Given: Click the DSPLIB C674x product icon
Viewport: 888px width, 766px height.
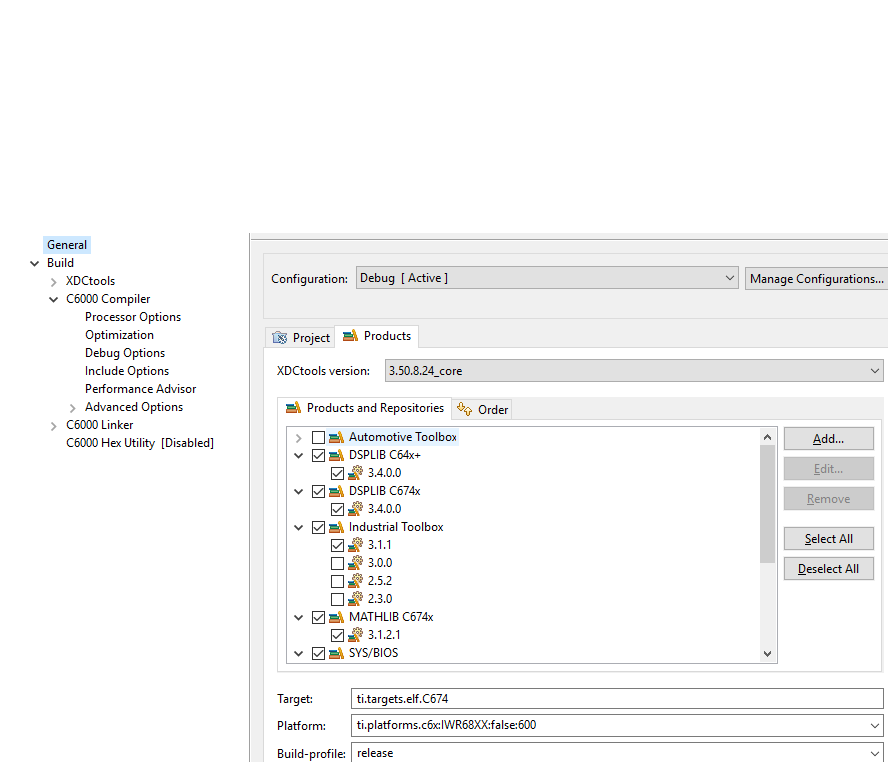Looking at the screenshot, I should (x=336, y=491).
